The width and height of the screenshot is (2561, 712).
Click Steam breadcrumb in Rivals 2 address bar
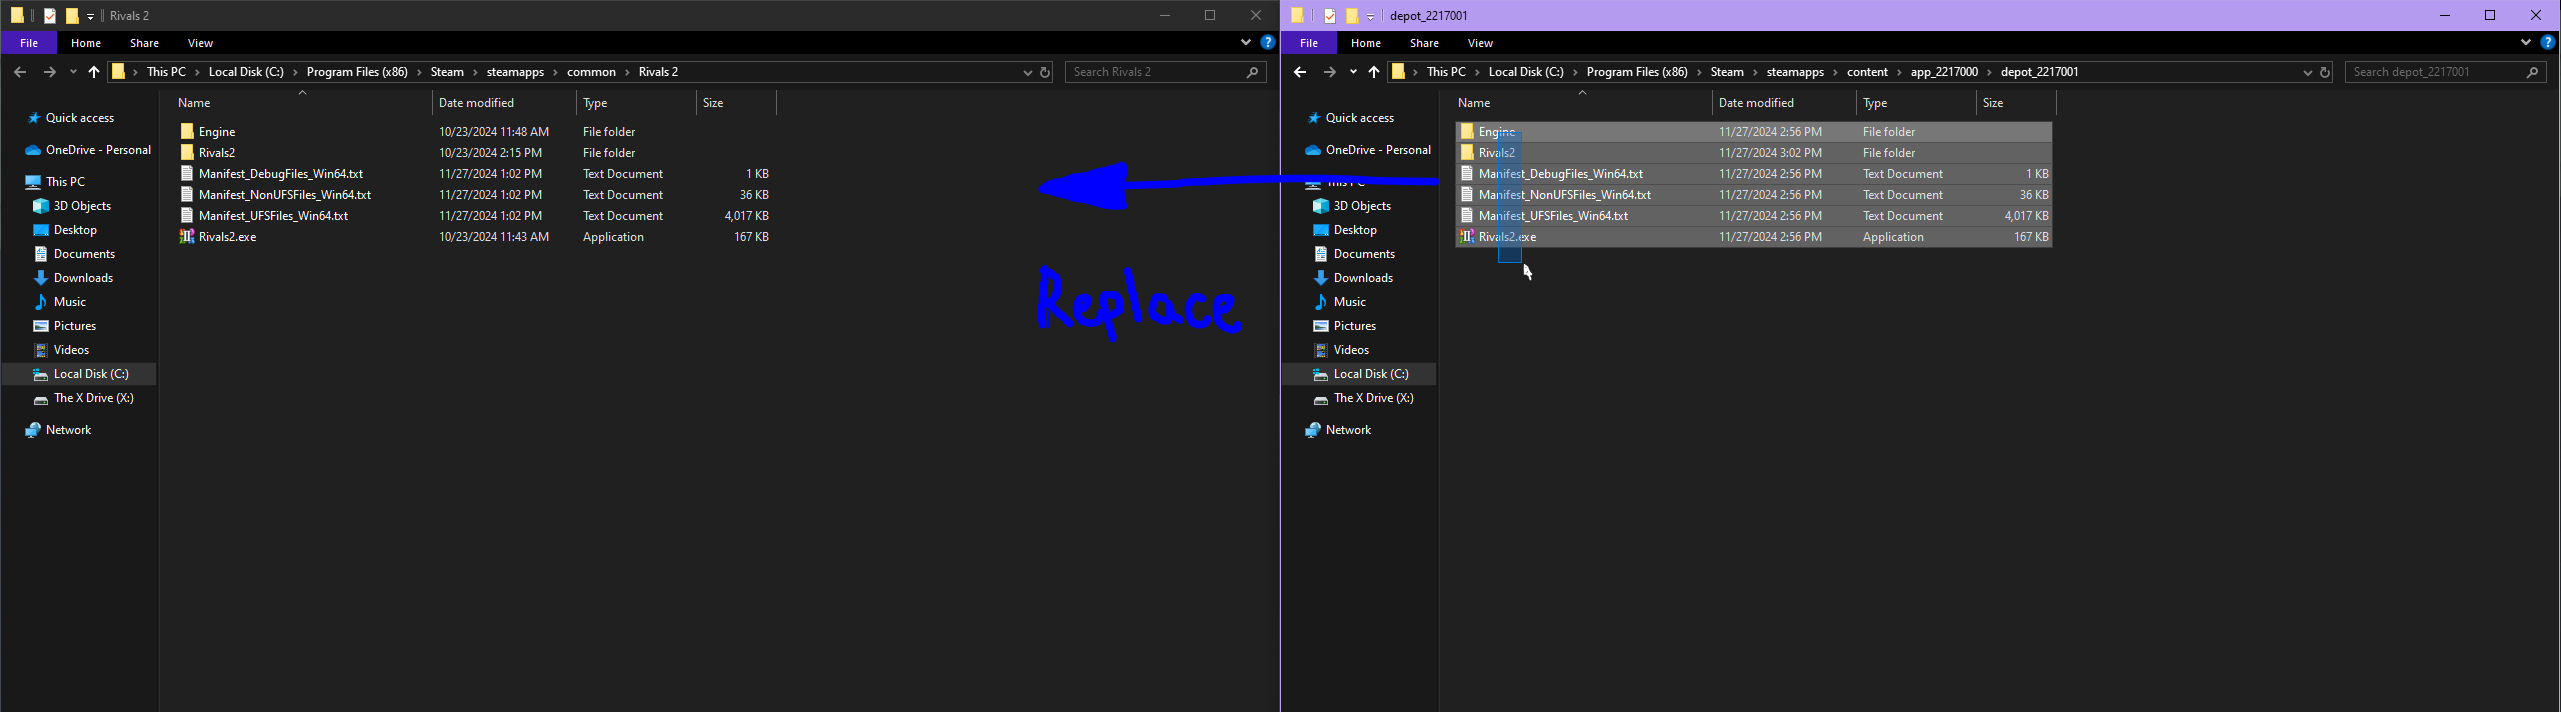coord(447,72)
